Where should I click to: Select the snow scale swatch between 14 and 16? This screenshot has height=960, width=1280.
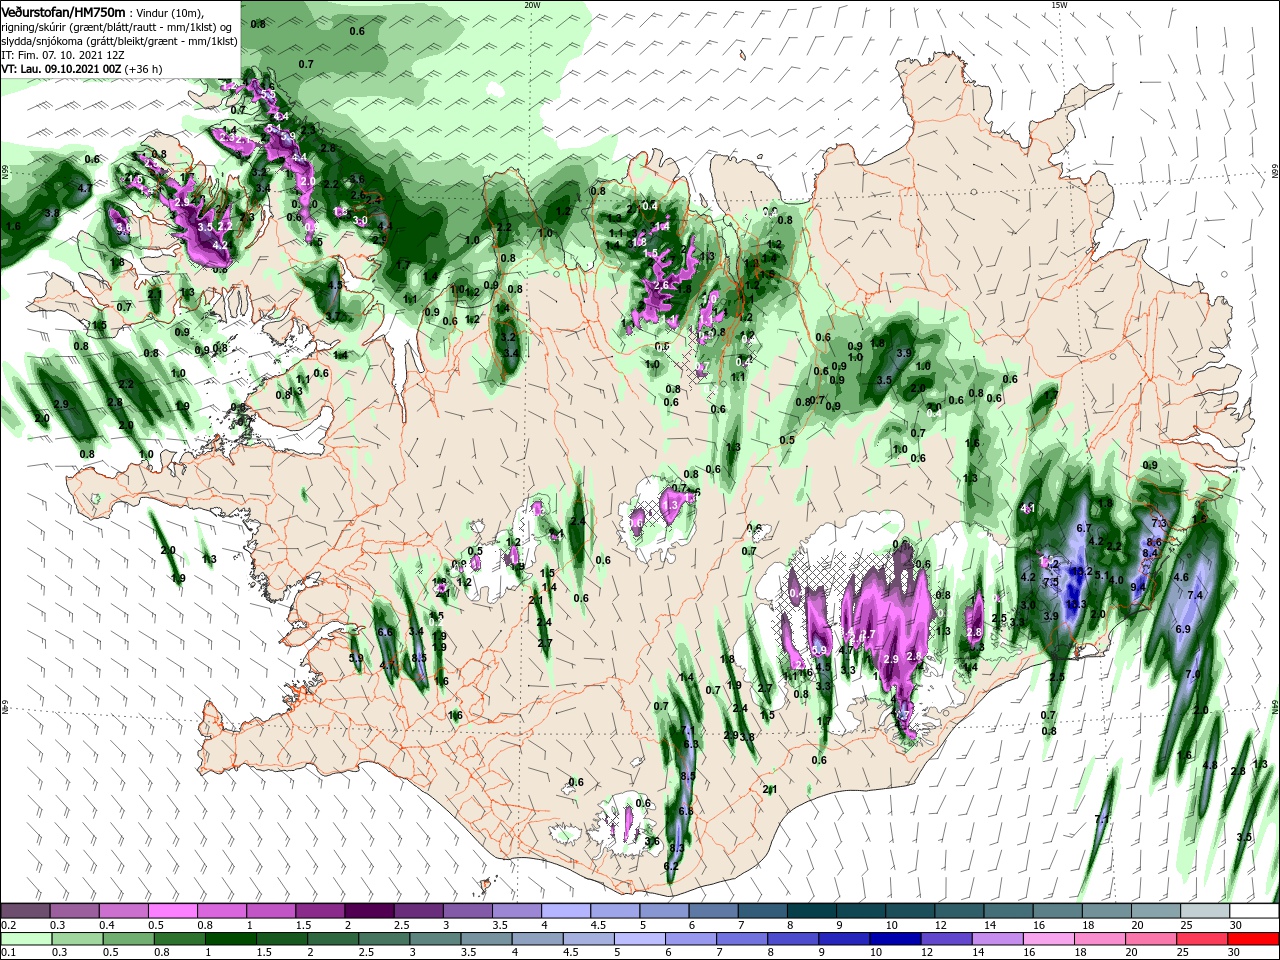tap(1008, 911)
